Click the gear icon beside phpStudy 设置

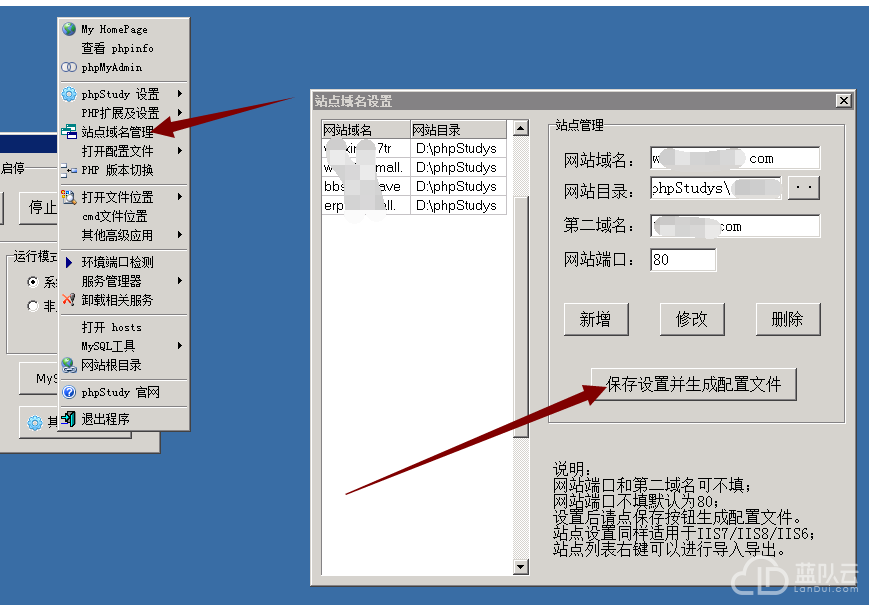(69, 94)
